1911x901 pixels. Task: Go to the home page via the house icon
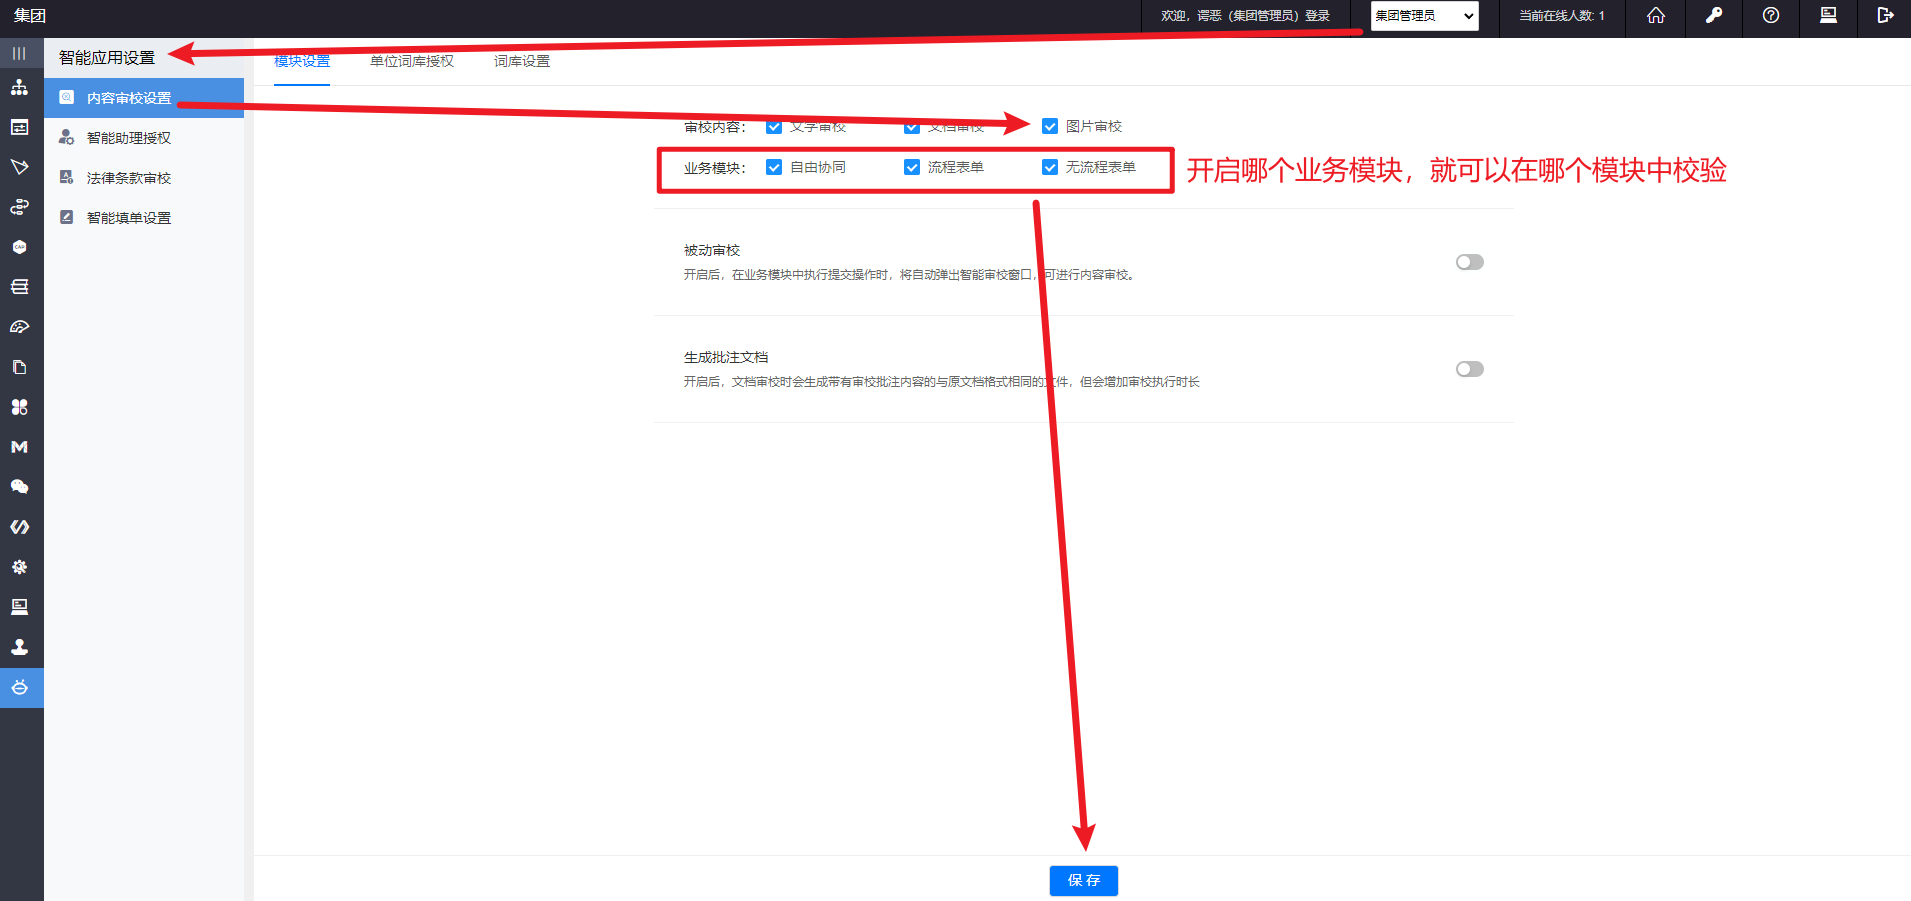[x=1656, y=15]
